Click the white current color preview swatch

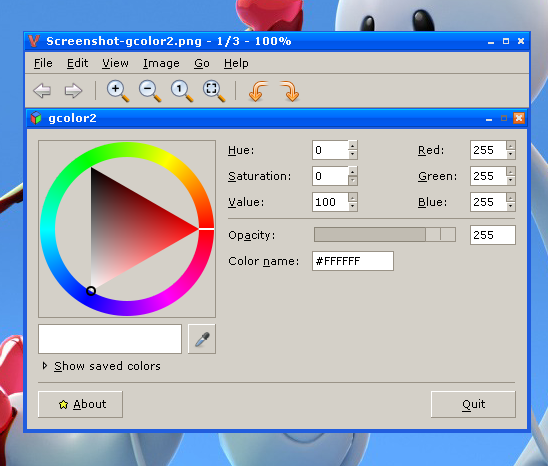(110, 339)
